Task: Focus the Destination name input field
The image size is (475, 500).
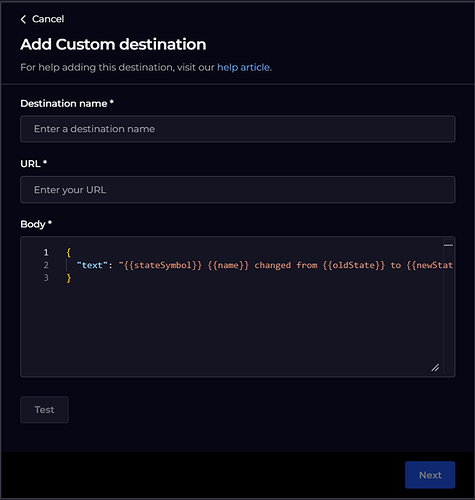Action: [x=238, y=129]
